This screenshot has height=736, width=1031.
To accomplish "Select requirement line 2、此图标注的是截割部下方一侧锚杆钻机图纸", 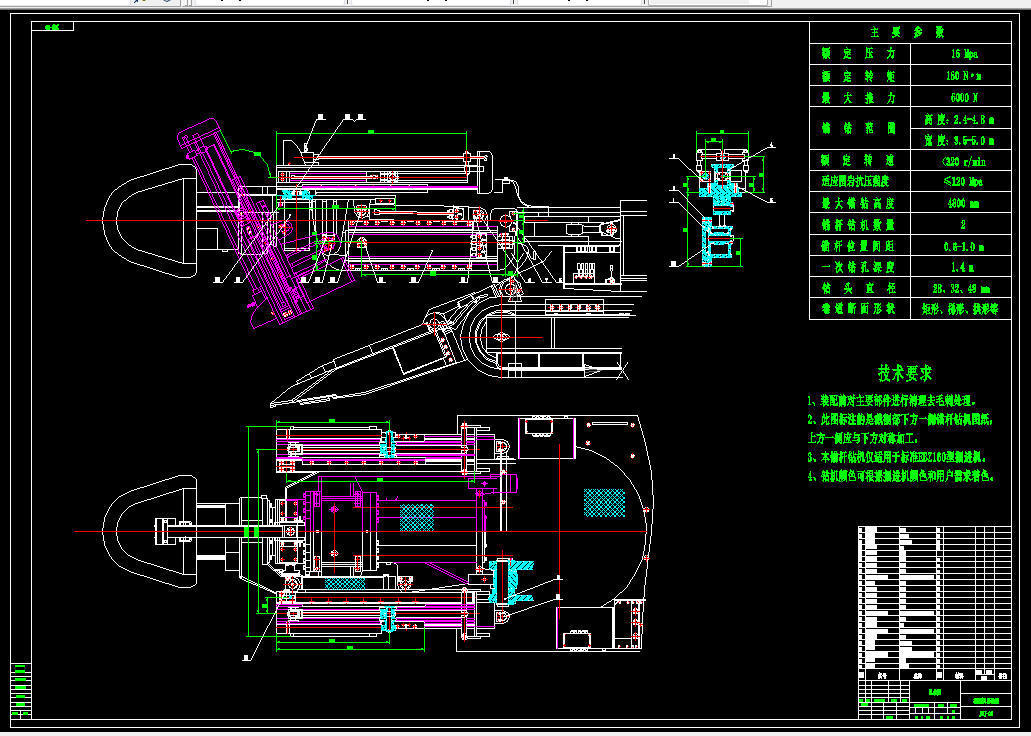I will [900, 419].
